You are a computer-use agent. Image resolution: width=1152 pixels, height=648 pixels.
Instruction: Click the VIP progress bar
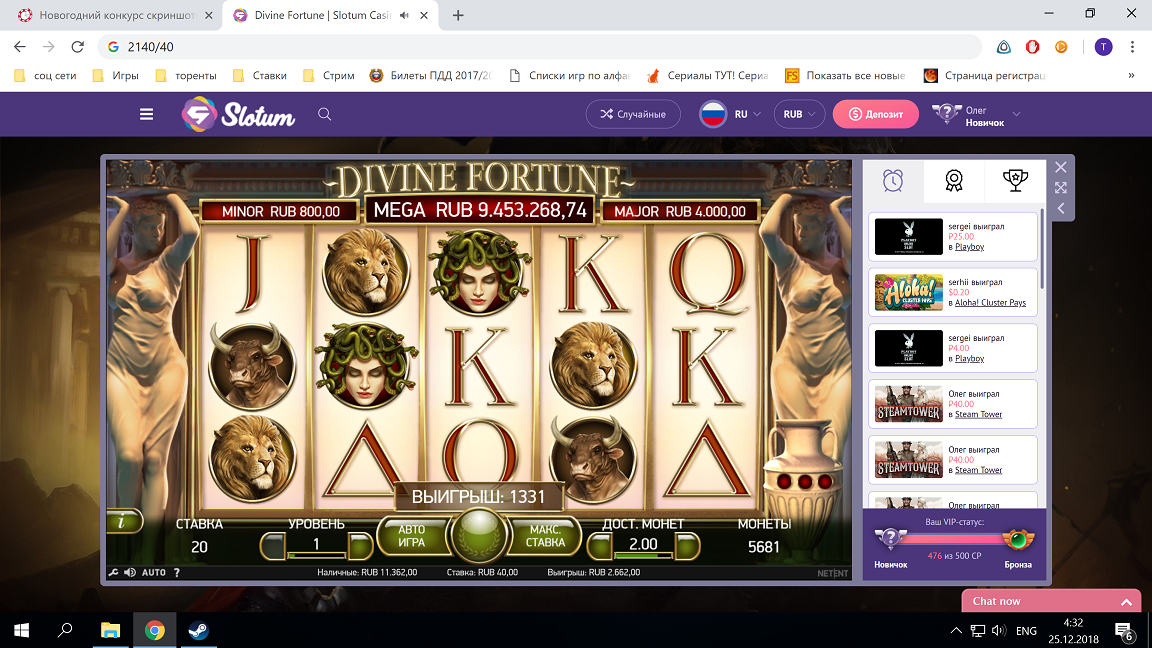click(x=954, y=540)
